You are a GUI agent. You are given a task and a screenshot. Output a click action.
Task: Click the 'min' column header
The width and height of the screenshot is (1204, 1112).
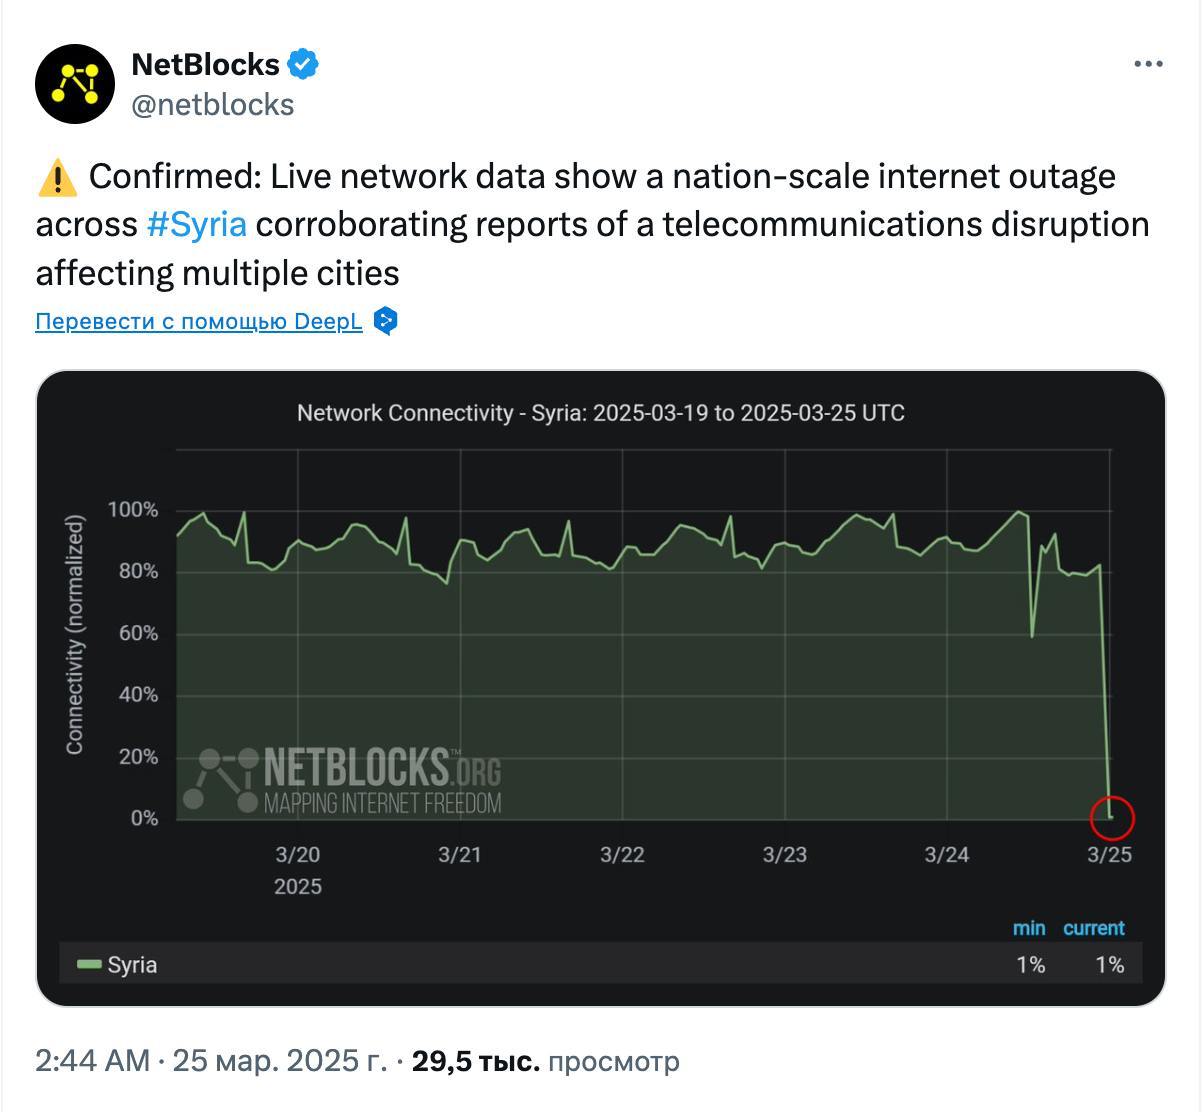click(1028, 928)
